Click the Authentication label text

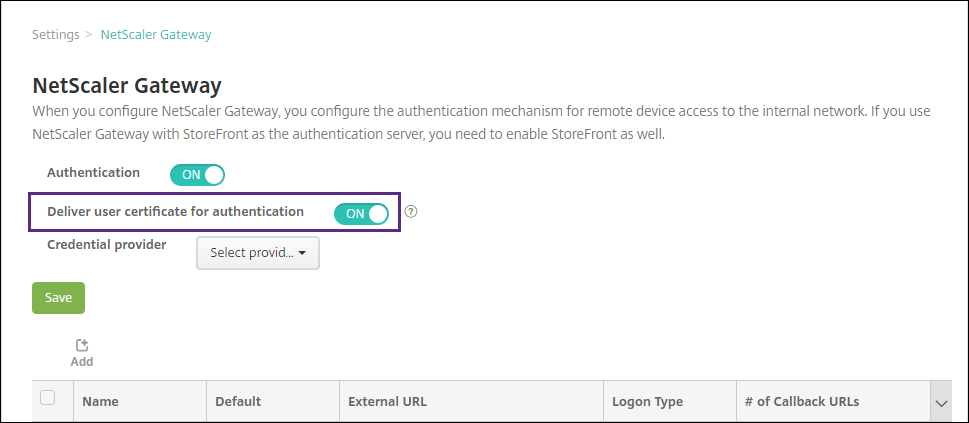tap(94, 172)
